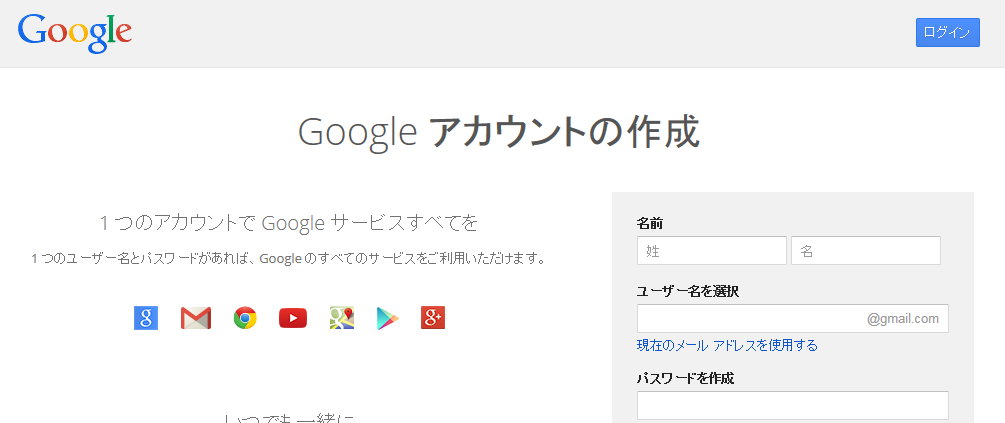Click the Google Play triangle icon
Screen dimensions: 1005x423
pos(388,318)
